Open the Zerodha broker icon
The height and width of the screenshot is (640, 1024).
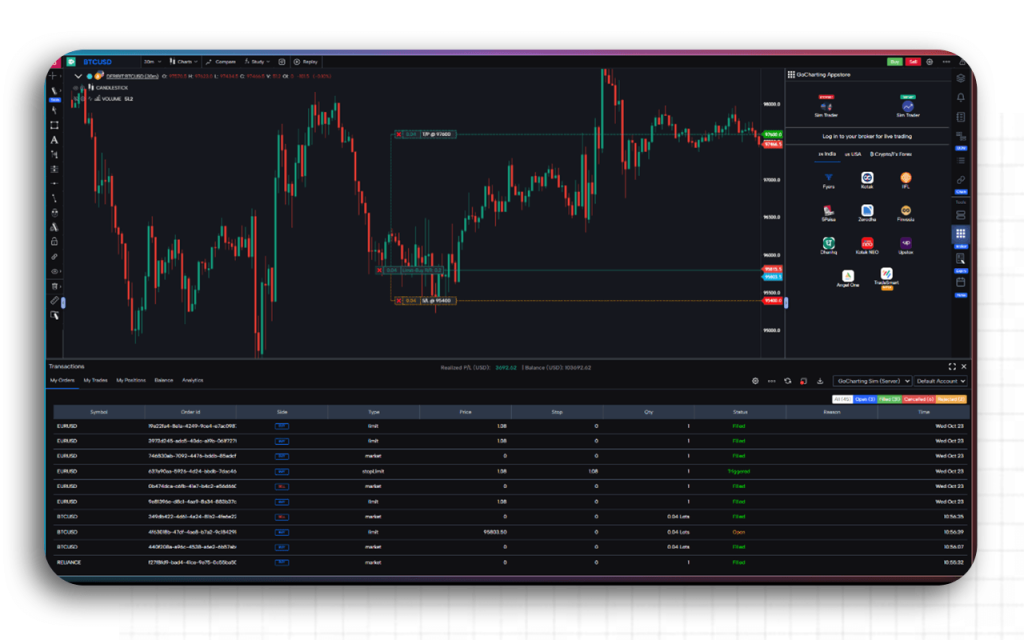[867, 212]
